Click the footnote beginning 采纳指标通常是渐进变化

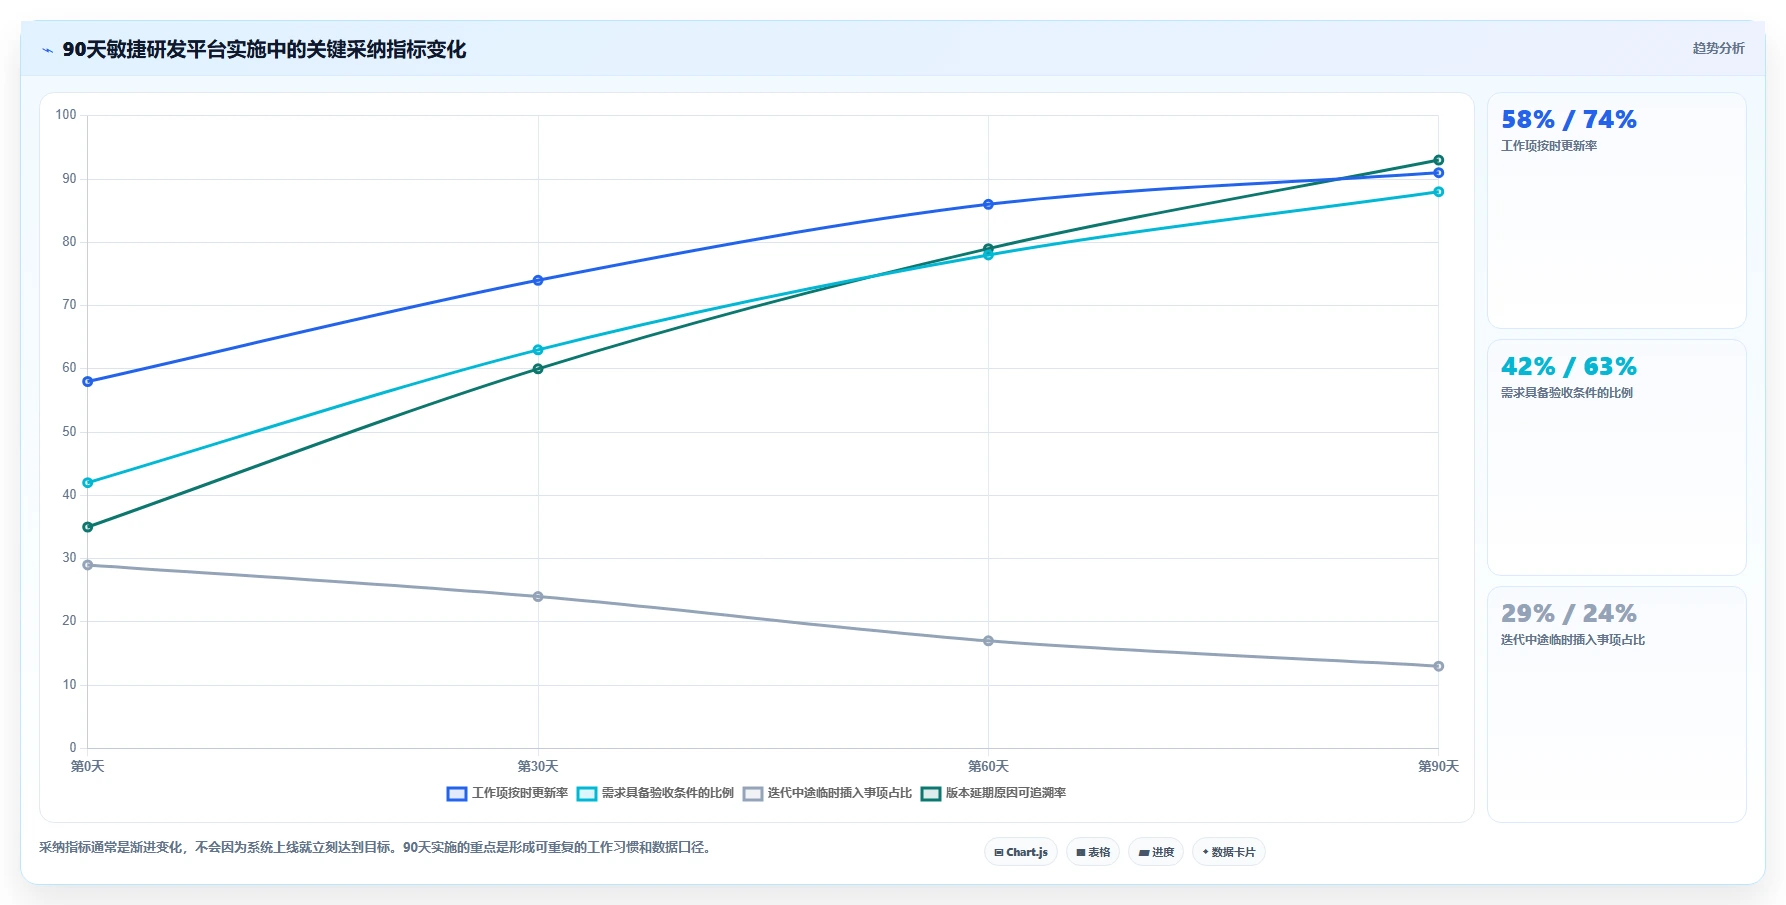pyautogui.click(x=376, y=848)
